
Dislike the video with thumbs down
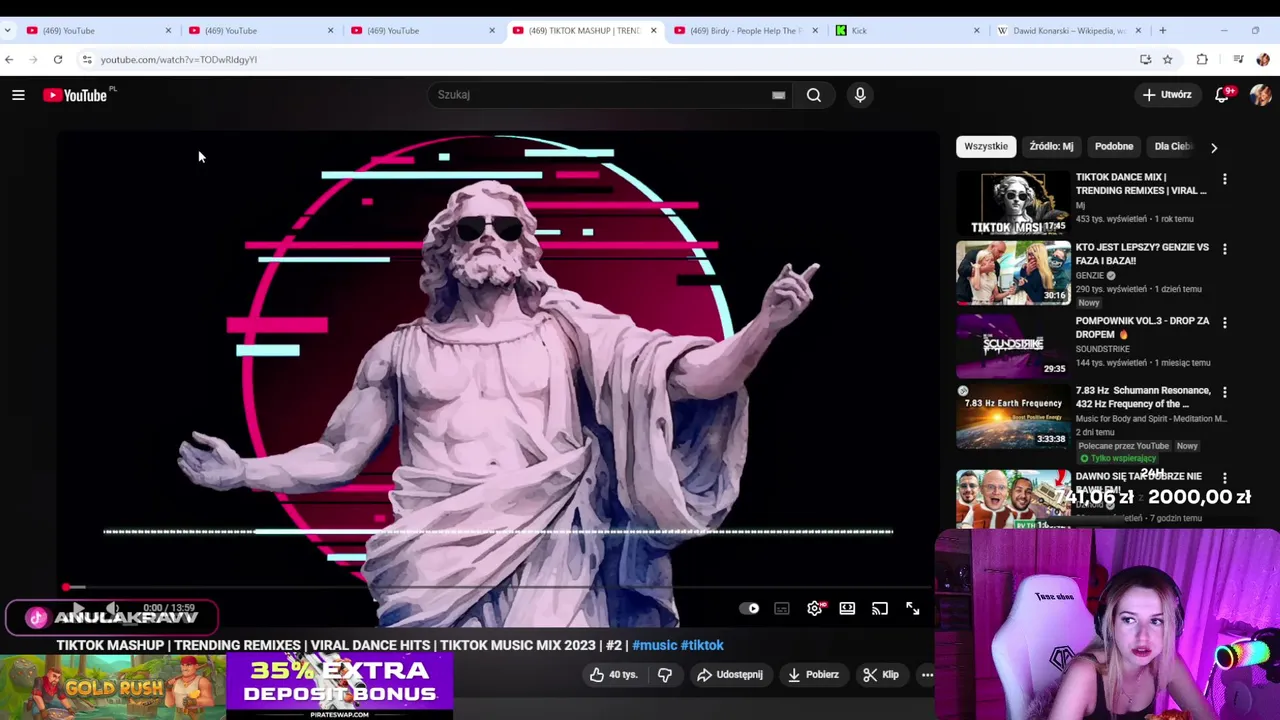coord(665,675)
